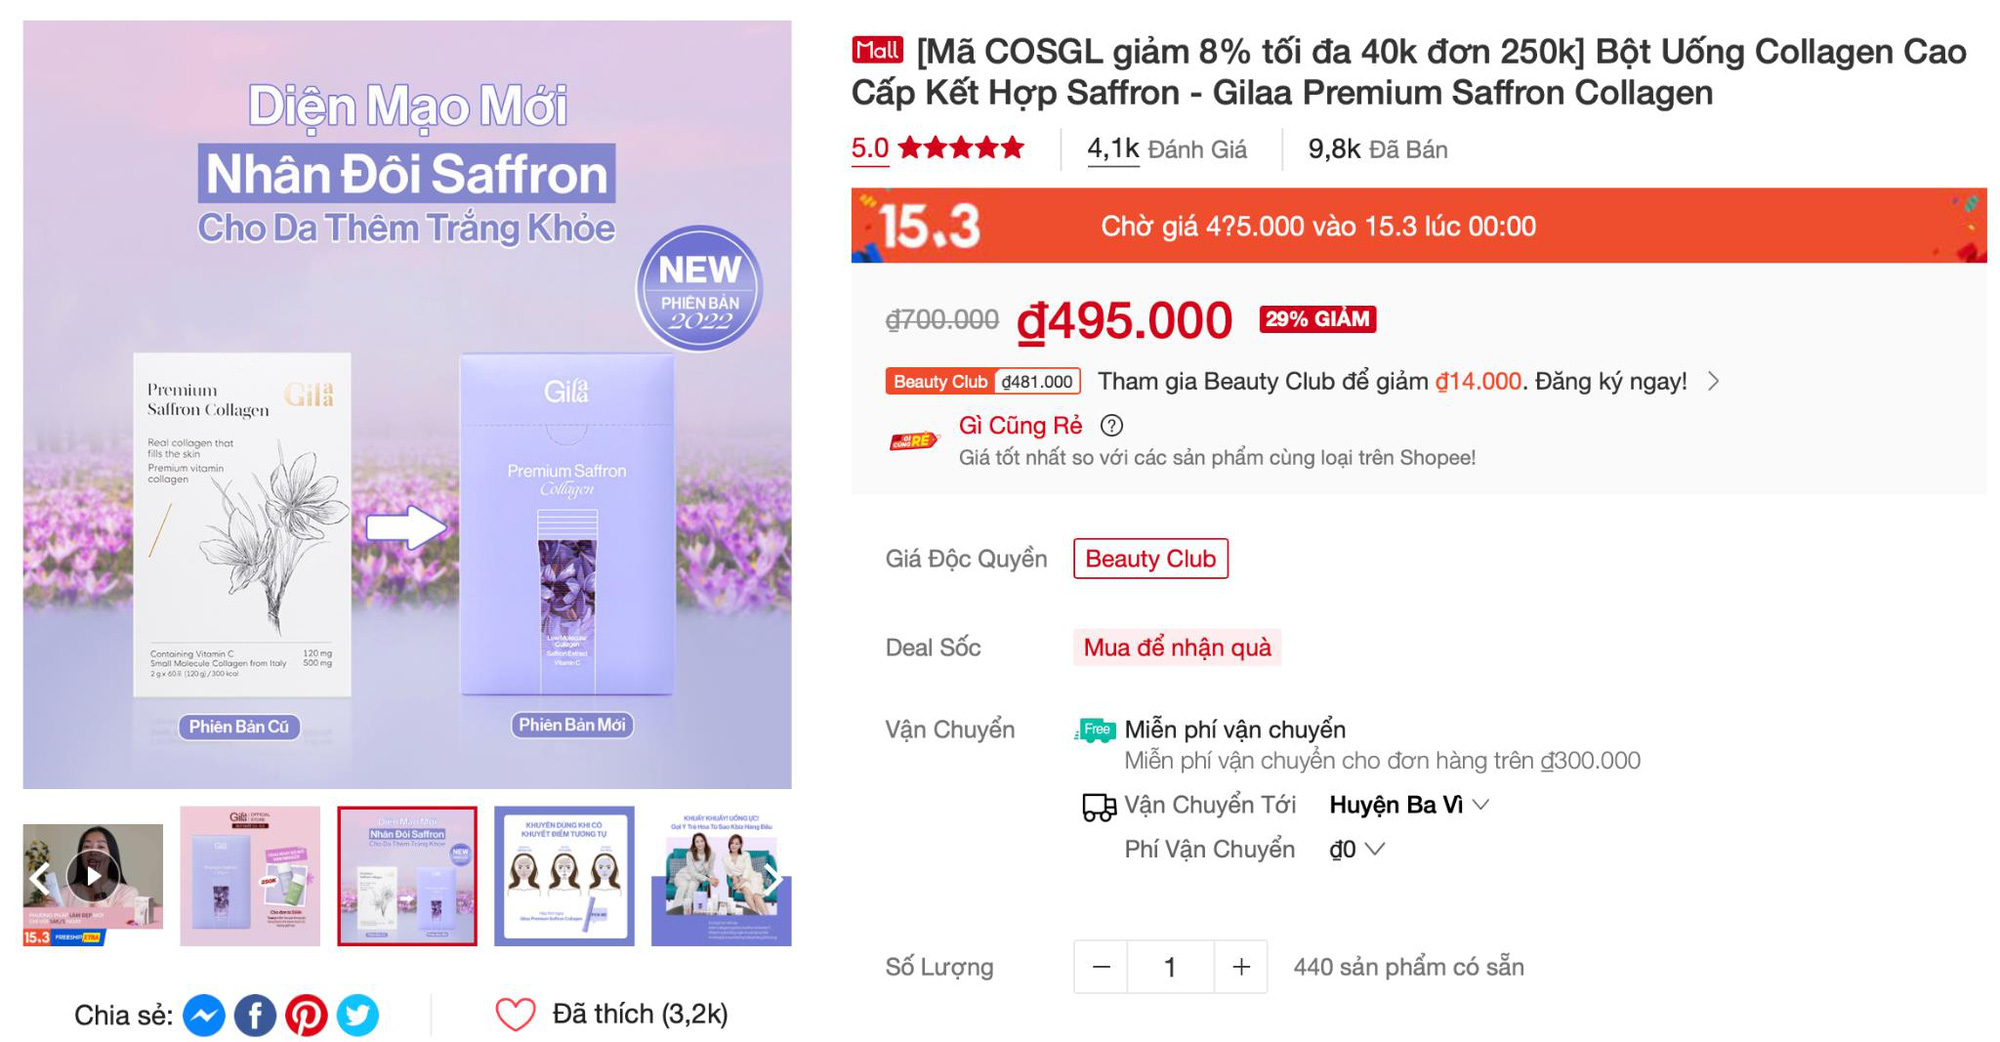
Task: Open Beauty Club signup chevron arrow
Action: tap(1714, 381)
